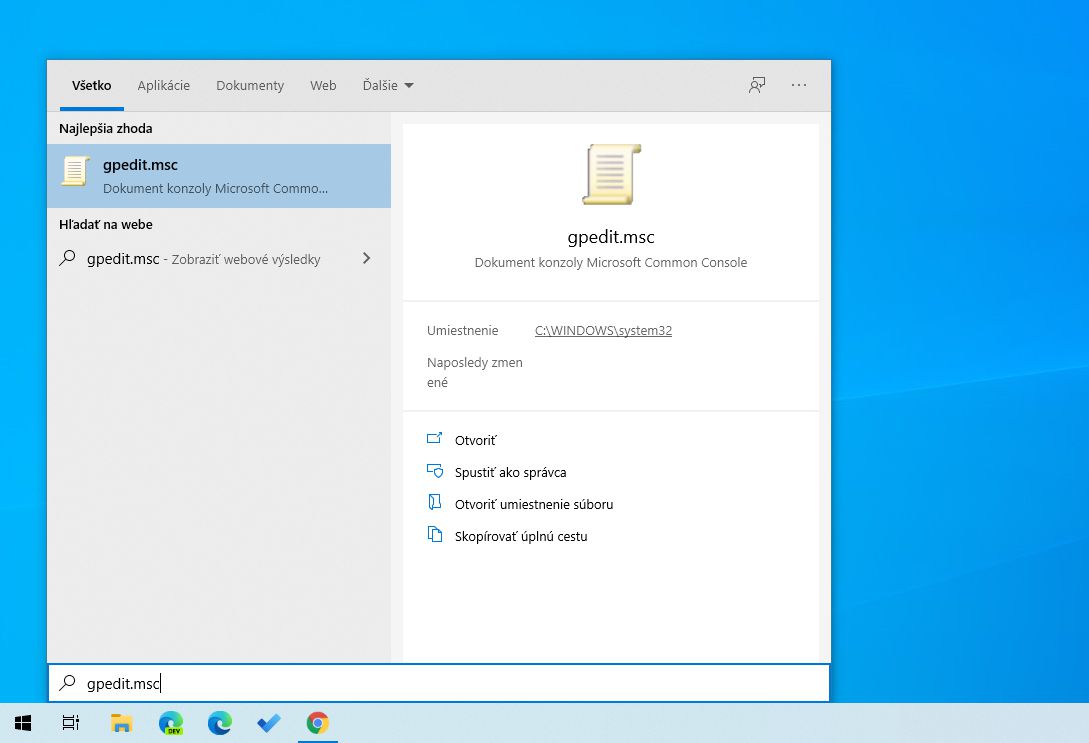Screen dimensions: 1089x743
Task: Open the Windows Start menu
Action: [23, 724]
